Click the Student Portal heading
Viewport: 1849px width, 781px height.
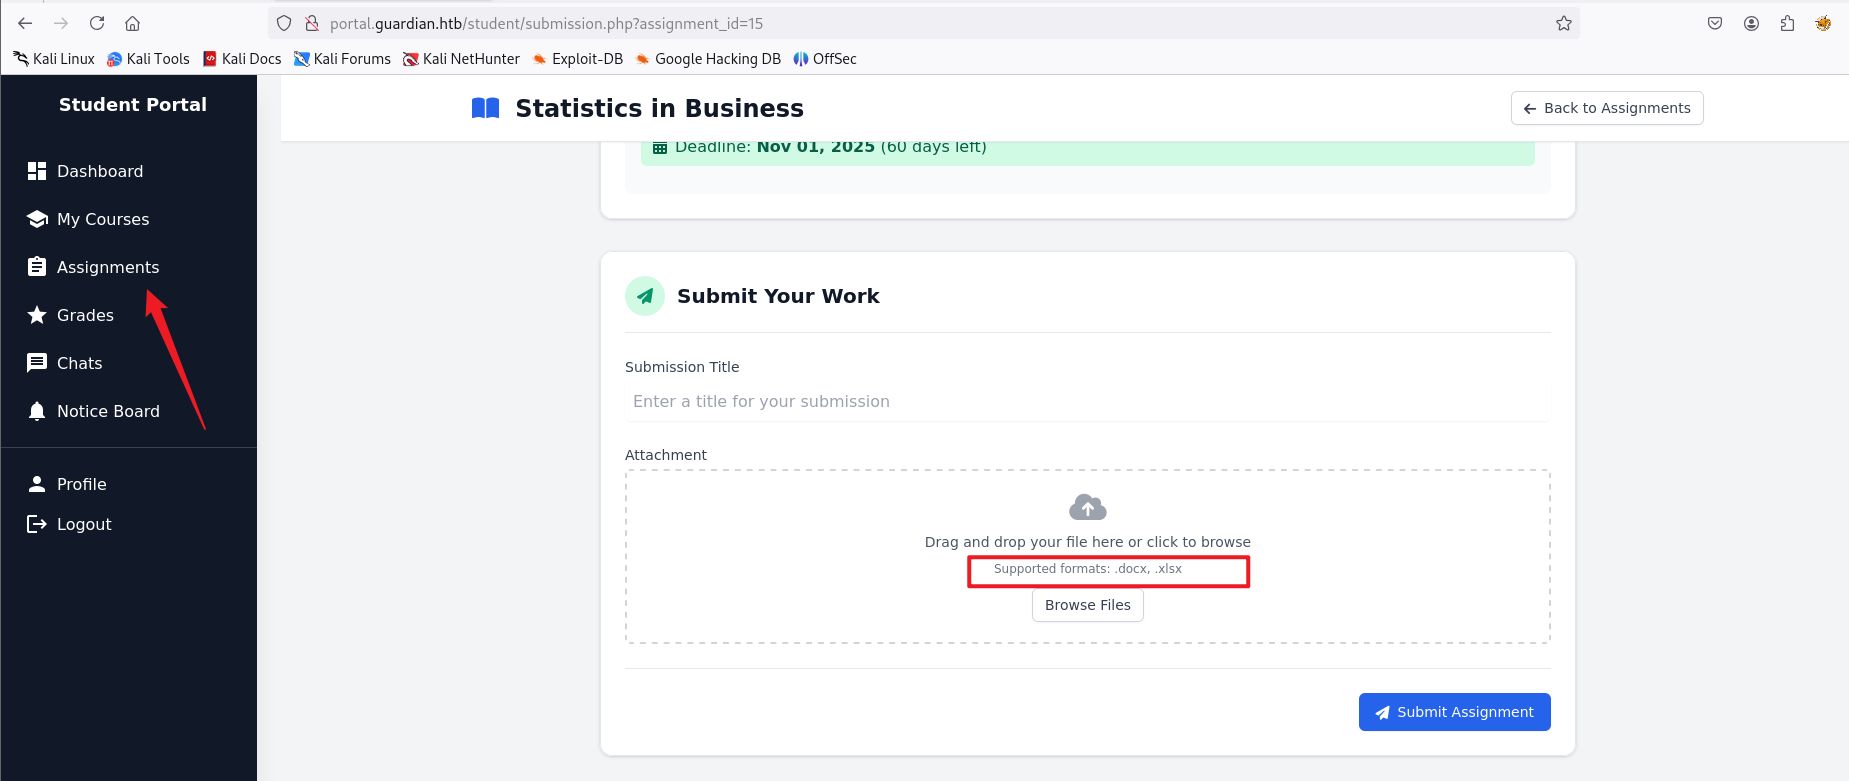pos(133,104)
